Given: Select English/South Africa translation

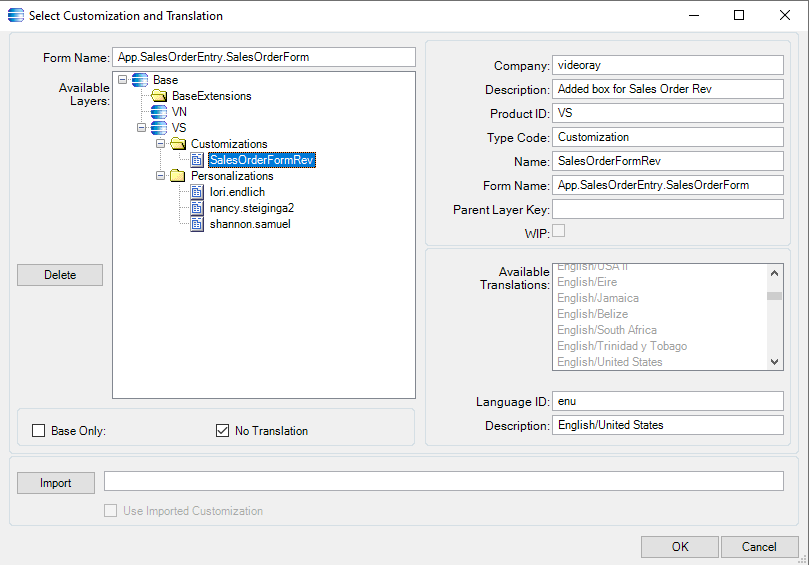Looking at the screenshot, I should point(607,330).
